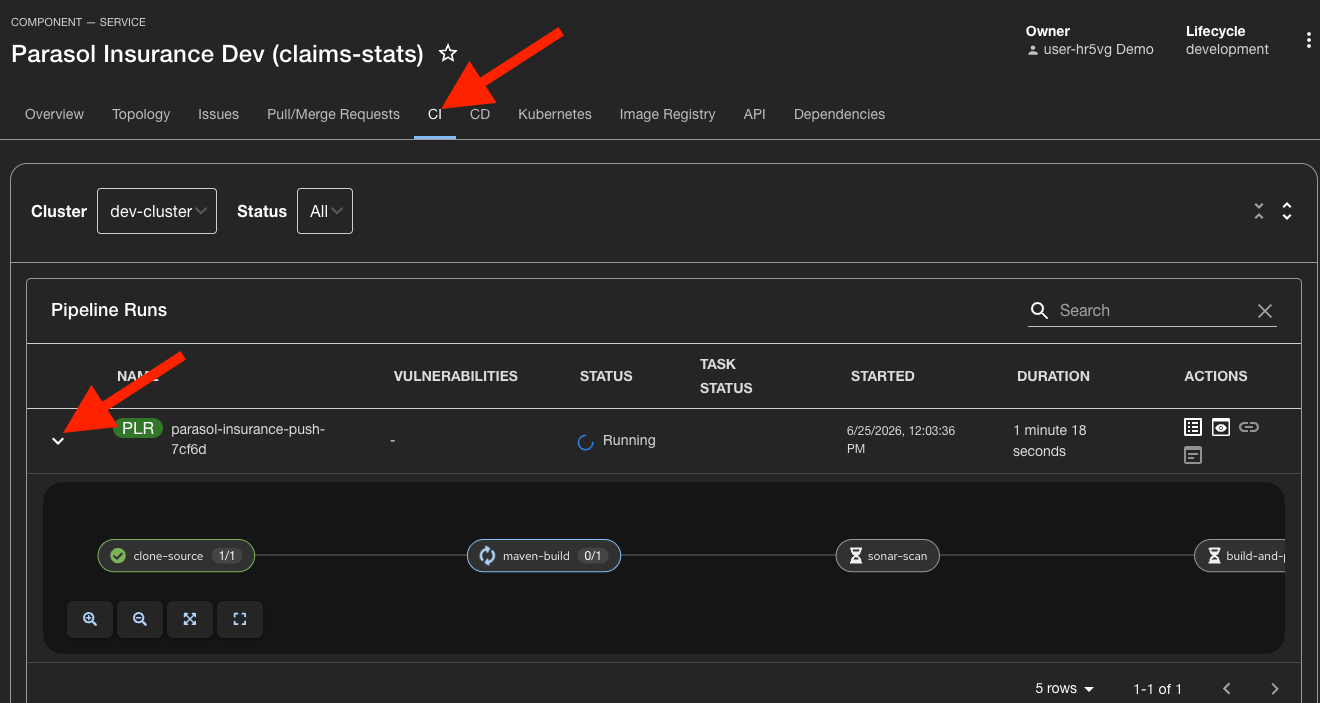
Task: Open the Dependencies tab
Action: [x=839, y=114]
